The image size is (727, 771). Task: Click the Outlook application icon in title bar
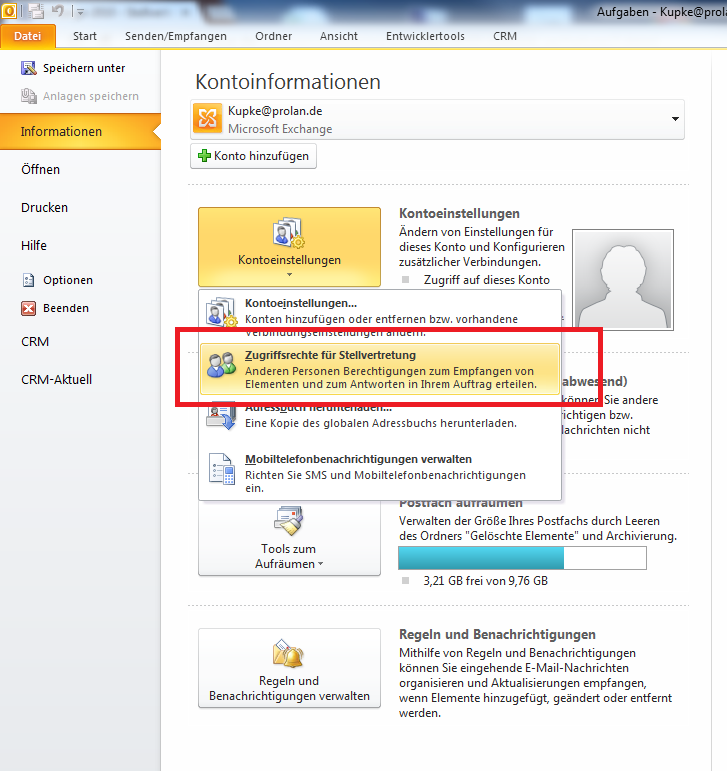(x=10, y=11)
